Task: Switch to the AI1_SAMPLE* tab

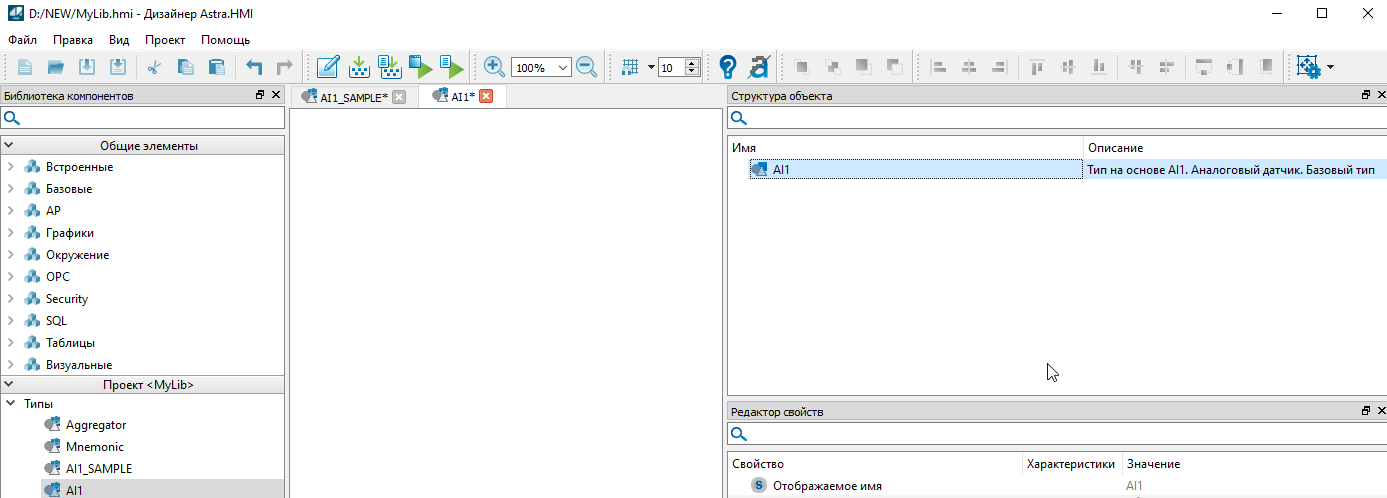Action: [353, 97]
